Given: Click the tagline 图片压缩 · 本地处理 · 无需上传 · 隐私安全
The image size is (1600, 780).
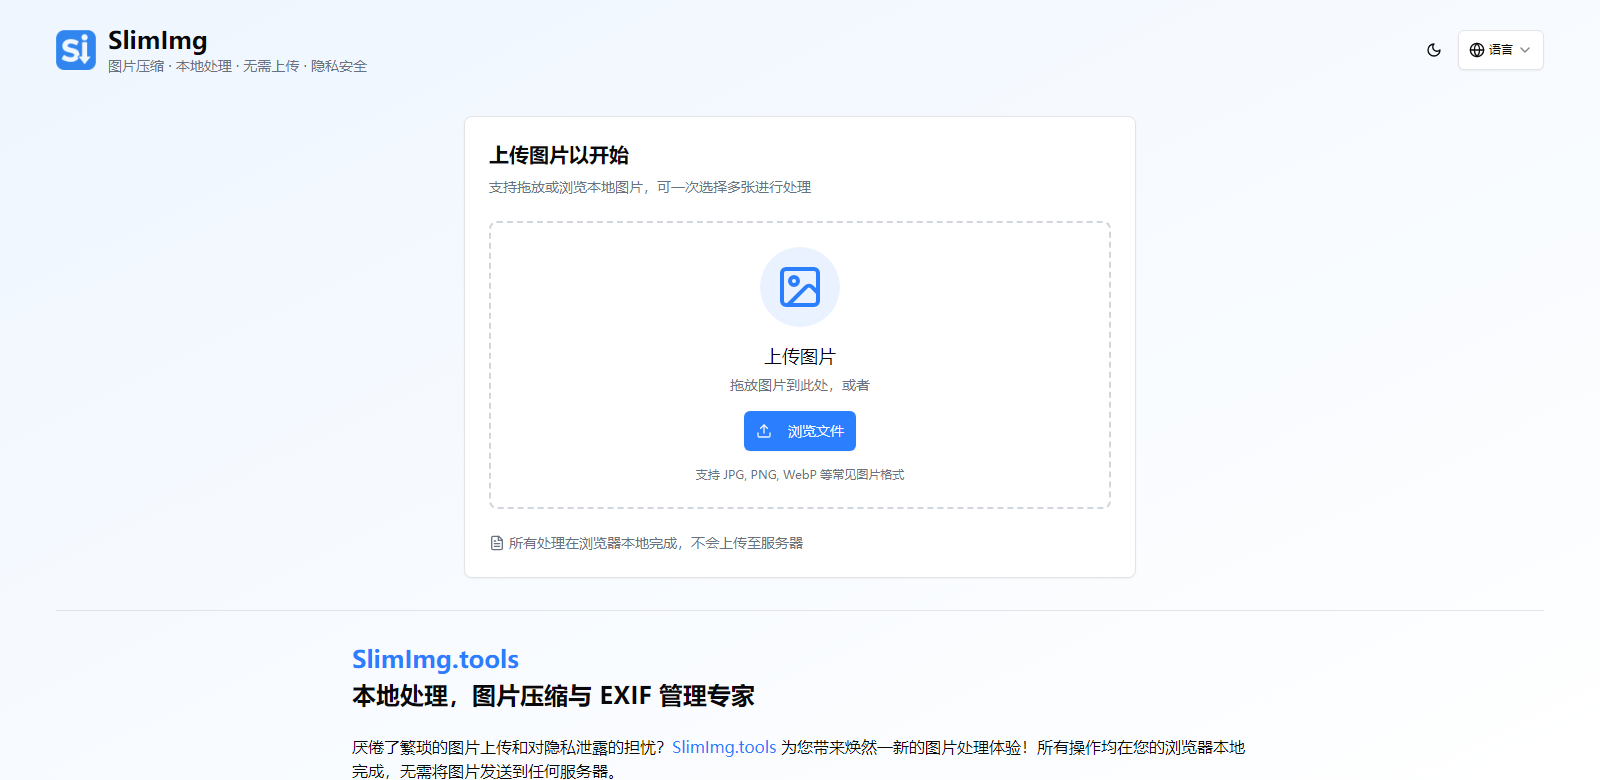Looking at the screenshot, I should click(x=238, y=66).
